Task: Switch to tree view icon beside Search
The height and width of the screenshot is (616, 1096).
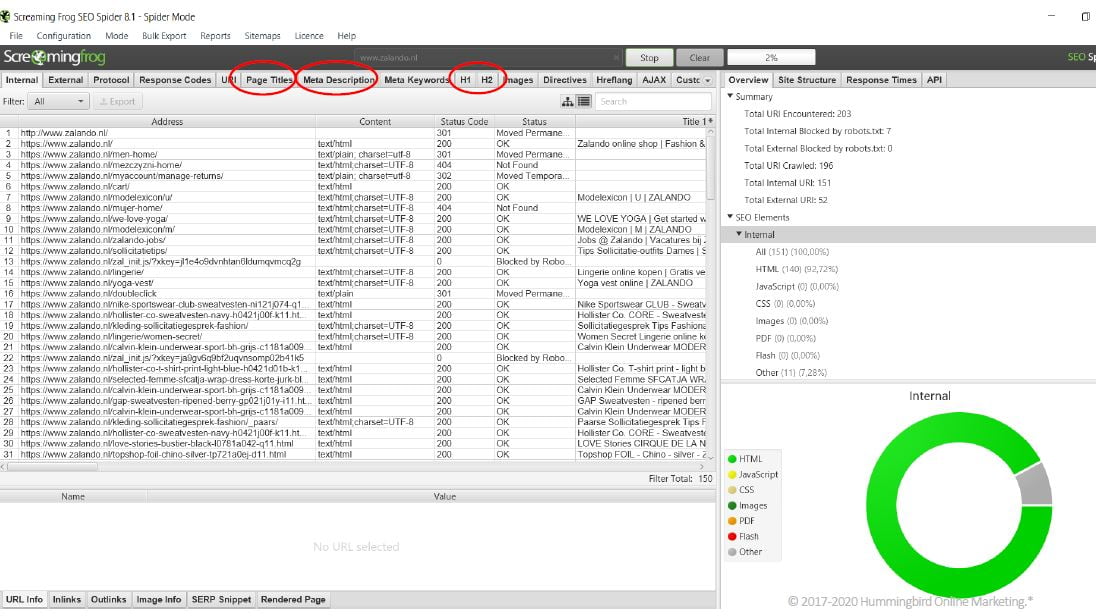Action: tap(568, 101)
